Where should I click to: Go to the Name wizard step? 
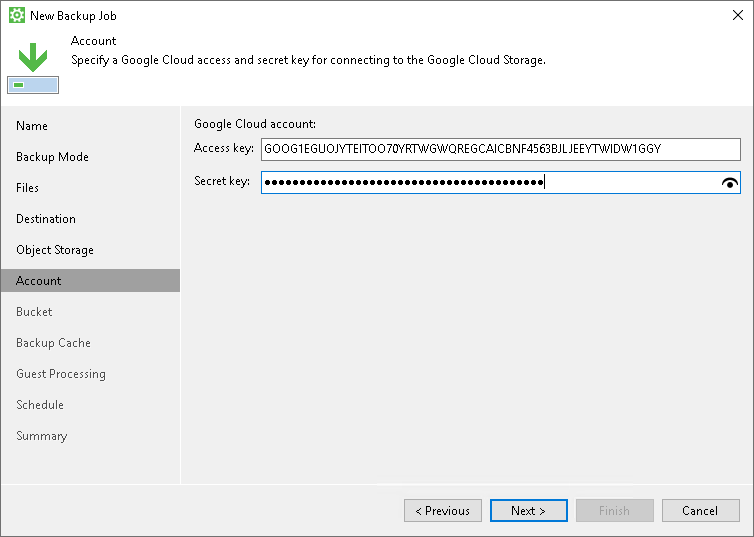click(x=32, y=126)
